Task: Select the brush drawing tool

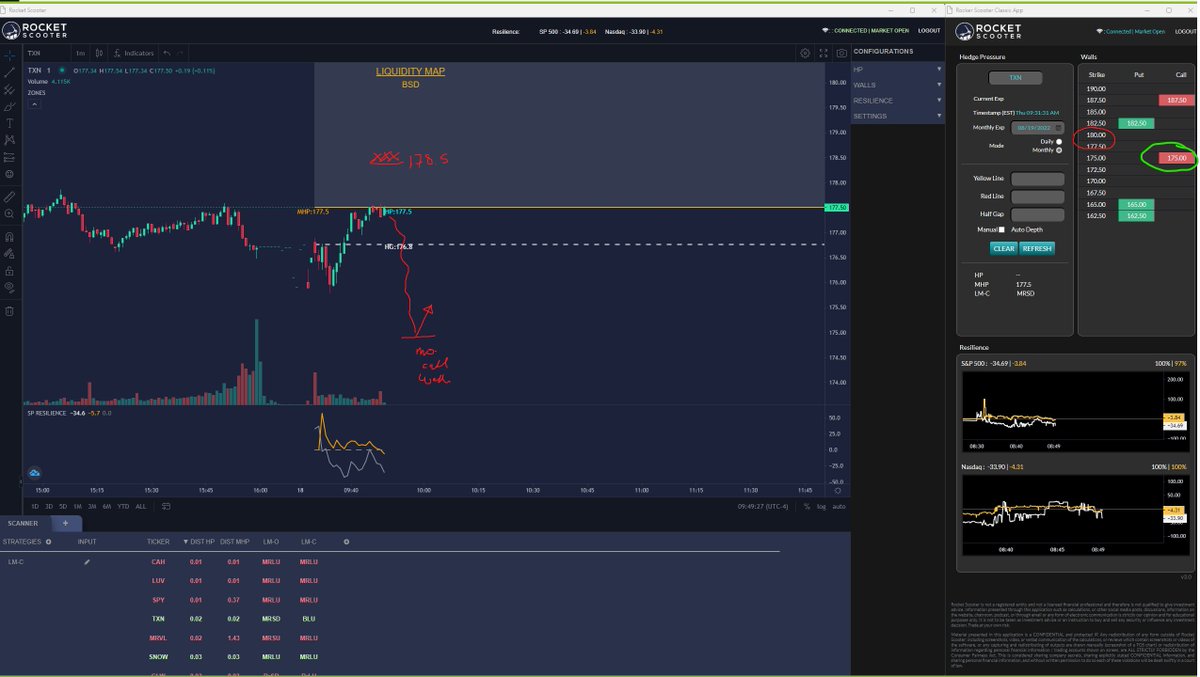Action: 9,106
